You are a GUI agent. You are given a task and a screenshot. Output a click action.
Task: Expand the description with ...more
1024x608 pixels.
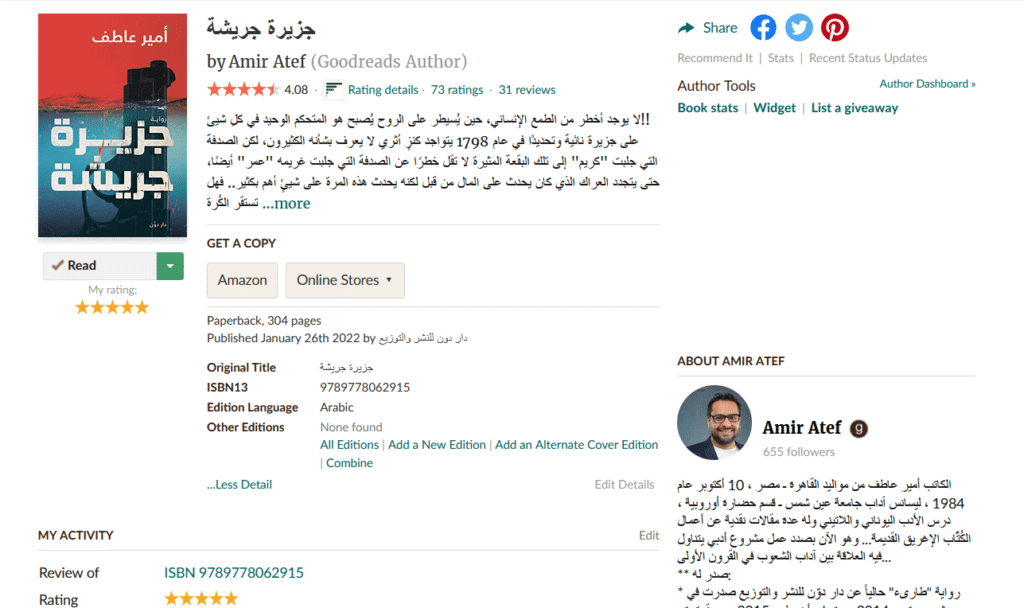coord(286,204)
